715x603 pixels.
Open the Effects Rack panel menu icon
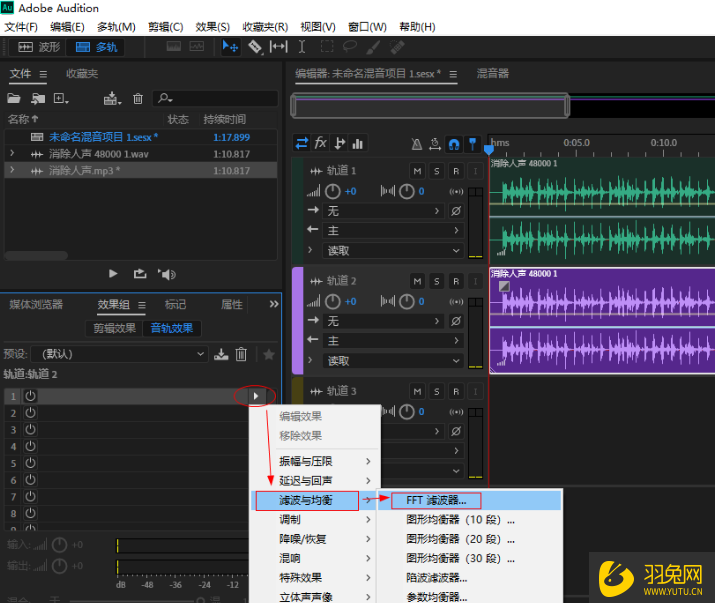142,305
